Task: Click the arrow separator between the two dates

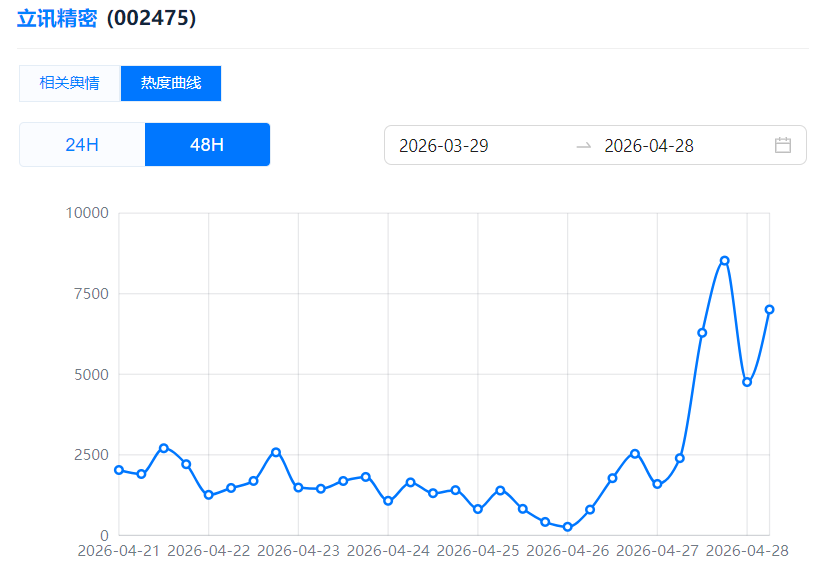Action: coord(584,146)
